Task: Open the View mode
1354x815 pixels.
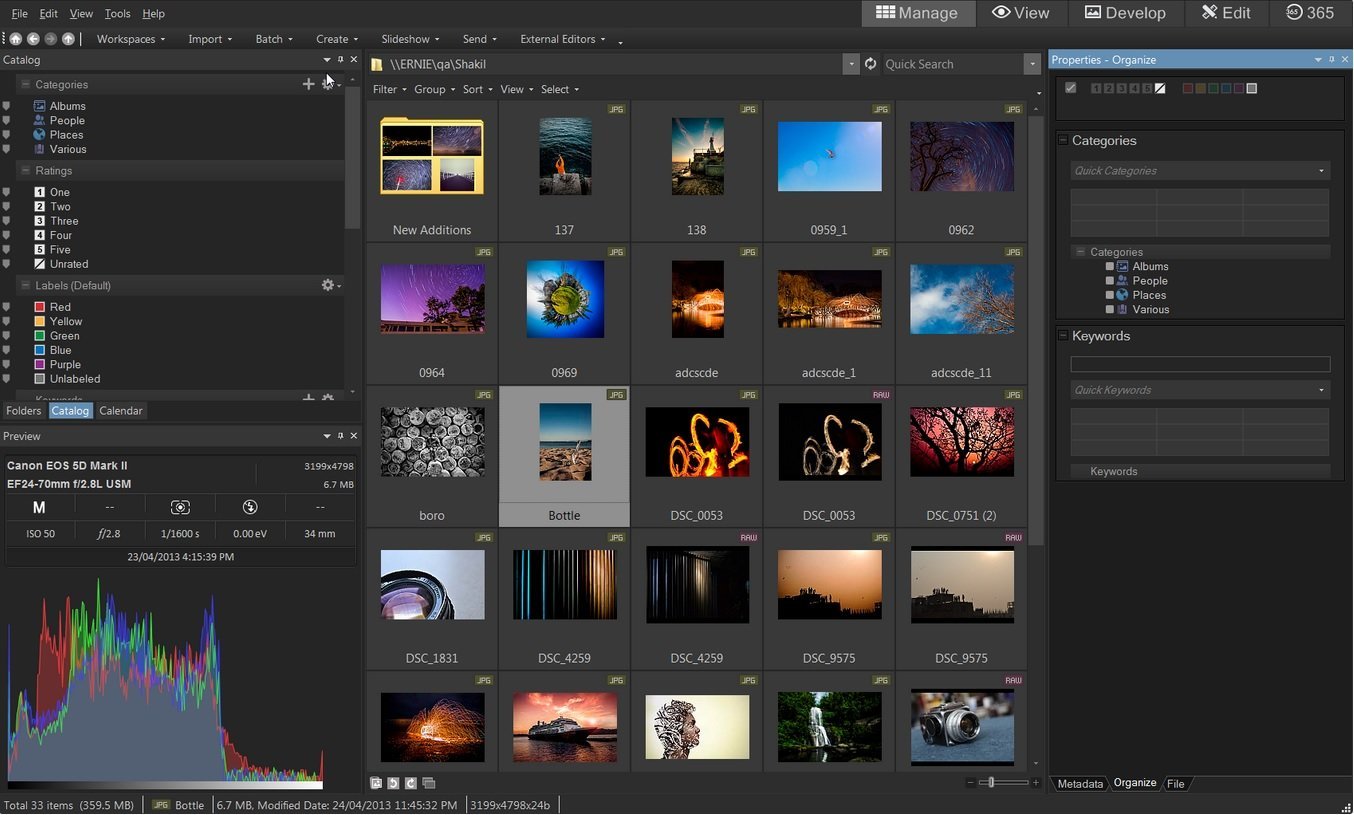Action: pyautogui.click(x=1021, y=13)
